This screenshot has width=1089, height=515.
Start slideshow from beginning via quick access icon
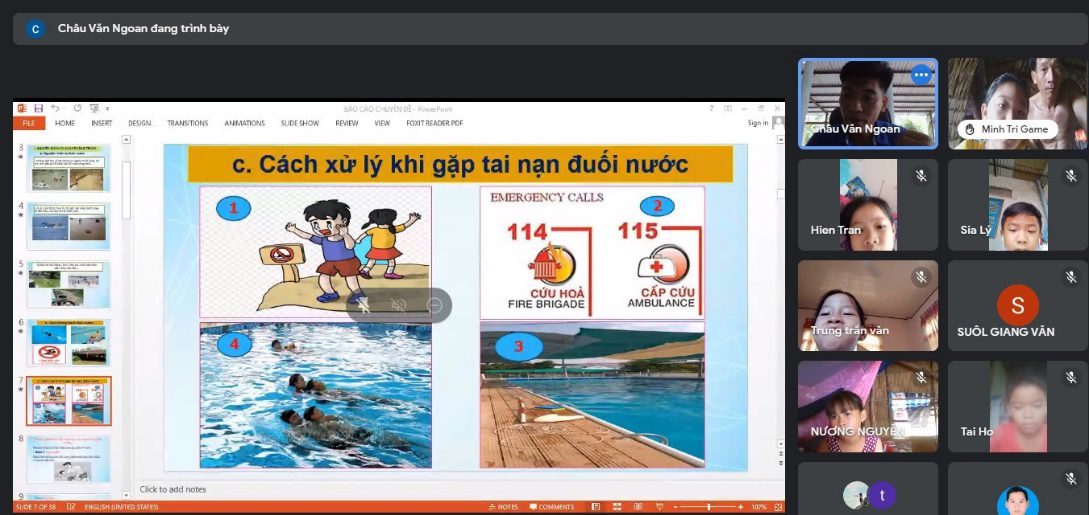94,108
